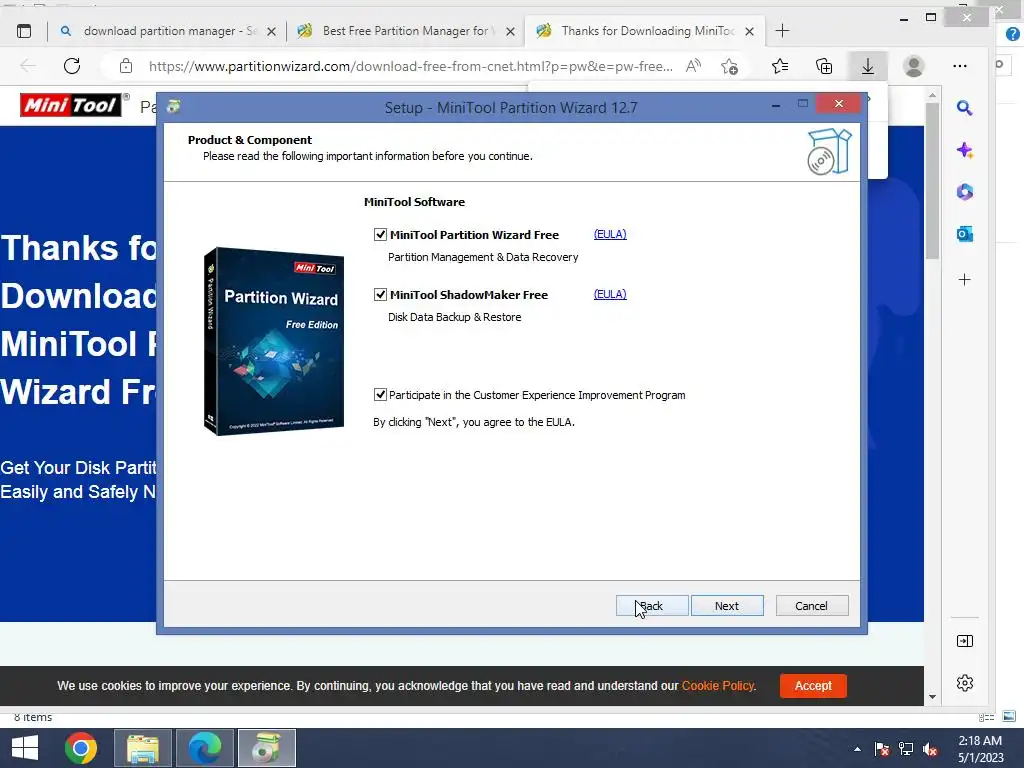Toggle Customer Experience Improvement Program checkbox
Viewport: 1024px width, 768px height.
380,394
